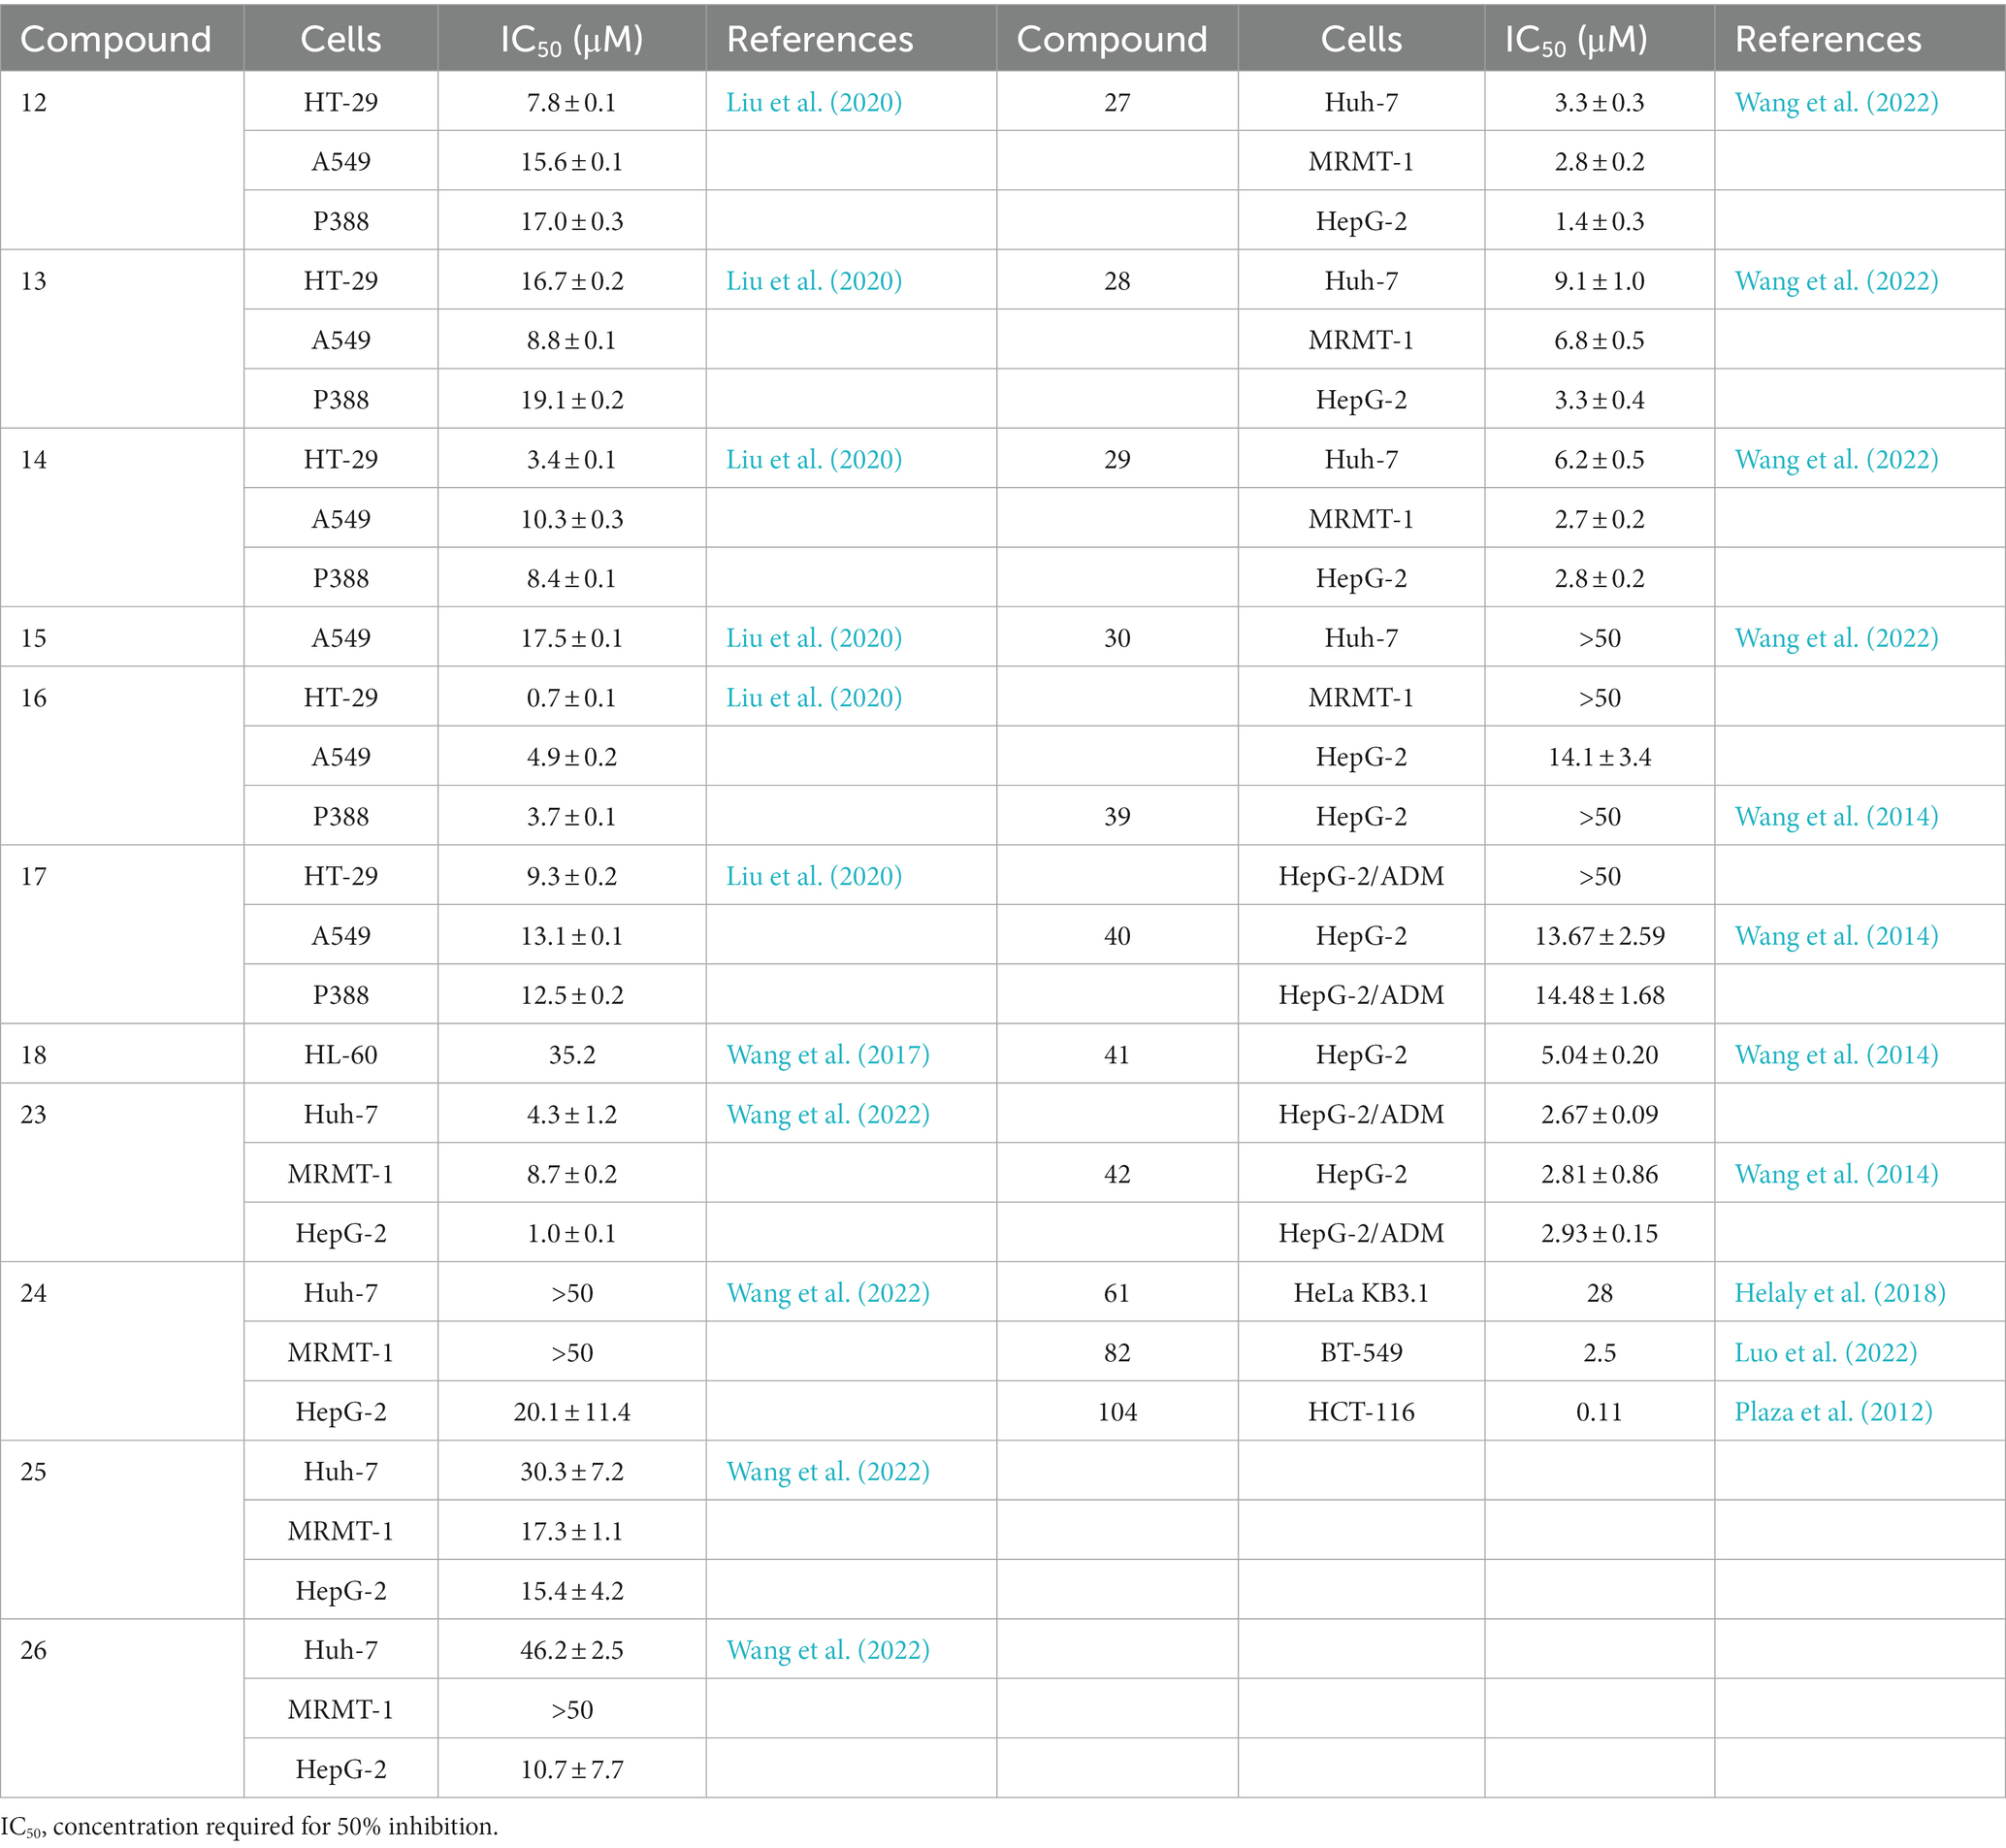Image resolution: width=2006 pixels, height=1848 pixels.
Task: Click the value 10.7 ± 7.7
Action: click(x=572, y=1770)
